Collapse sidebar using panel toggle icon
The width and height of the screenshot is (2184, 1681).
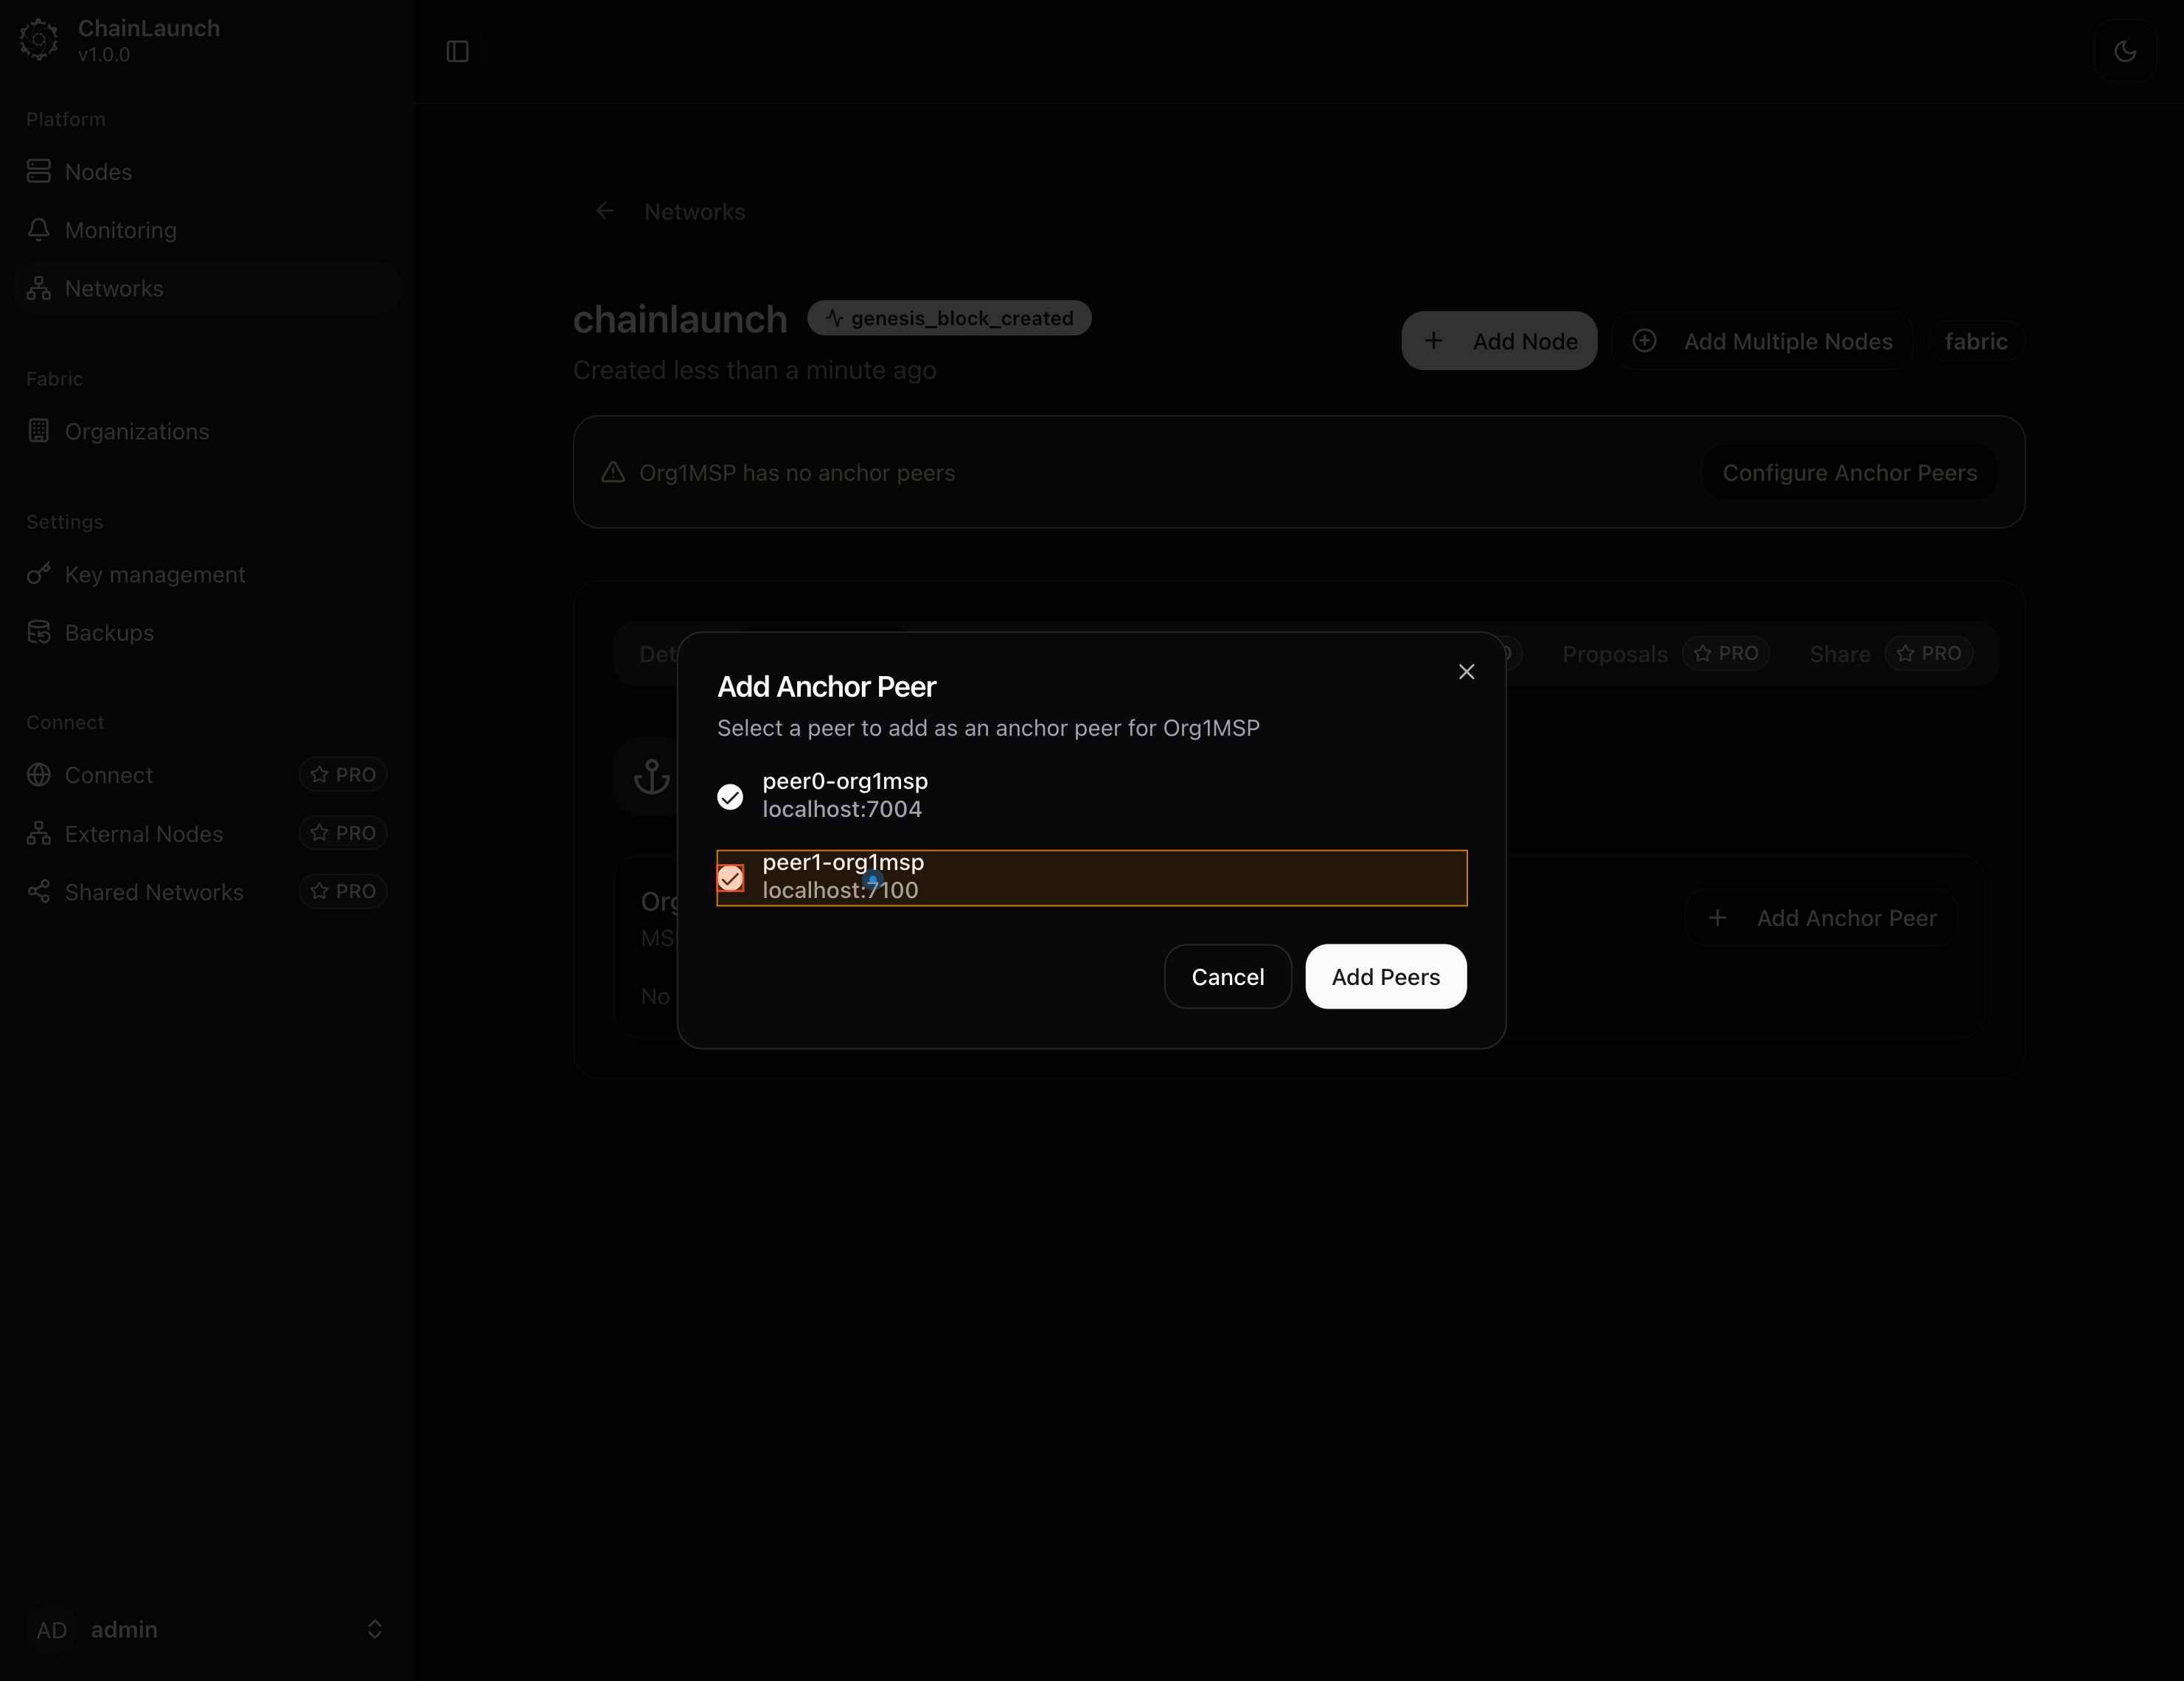pos(457,51)
